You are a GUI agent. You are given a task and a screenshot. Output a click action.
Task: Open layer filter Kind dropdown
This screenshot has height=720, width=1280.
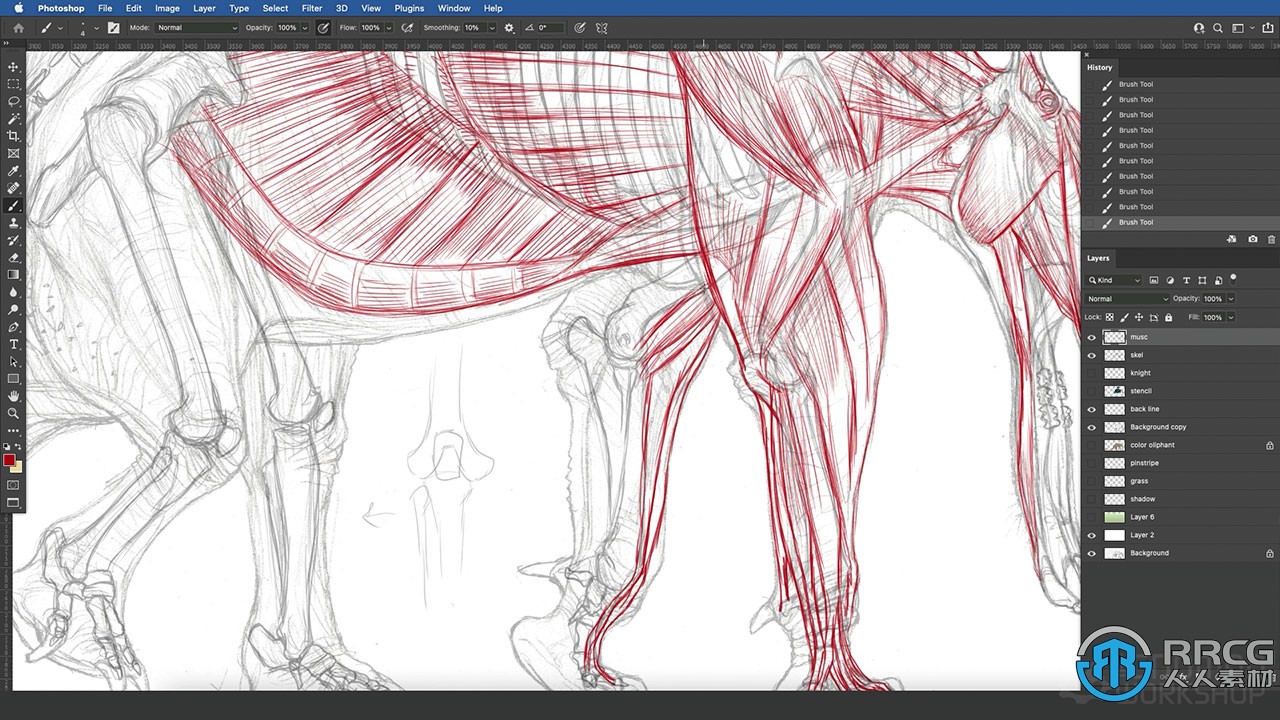click(x=1114, y=280)
